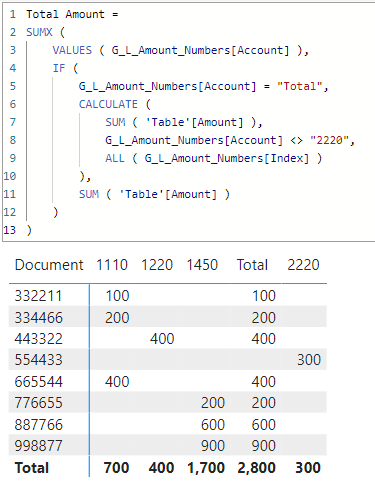Click 200 under 1110 for document 334466
This screenshot has height=498, width=375.
(117, 318)
